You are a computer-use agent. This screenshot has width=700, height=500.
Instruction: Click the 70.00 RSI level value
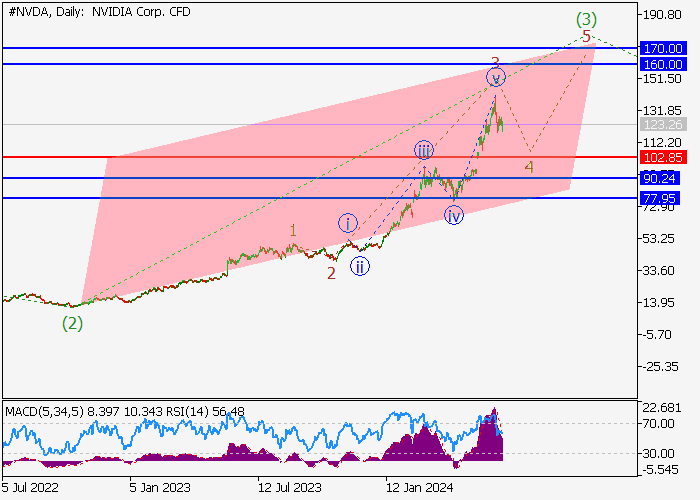tap(658, 424)
